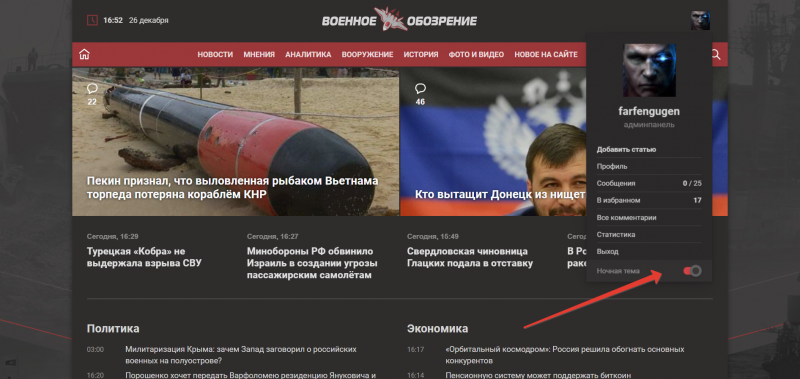
Task: Toggle the Ночная тема switch off
Action: [x=692, y=271]
